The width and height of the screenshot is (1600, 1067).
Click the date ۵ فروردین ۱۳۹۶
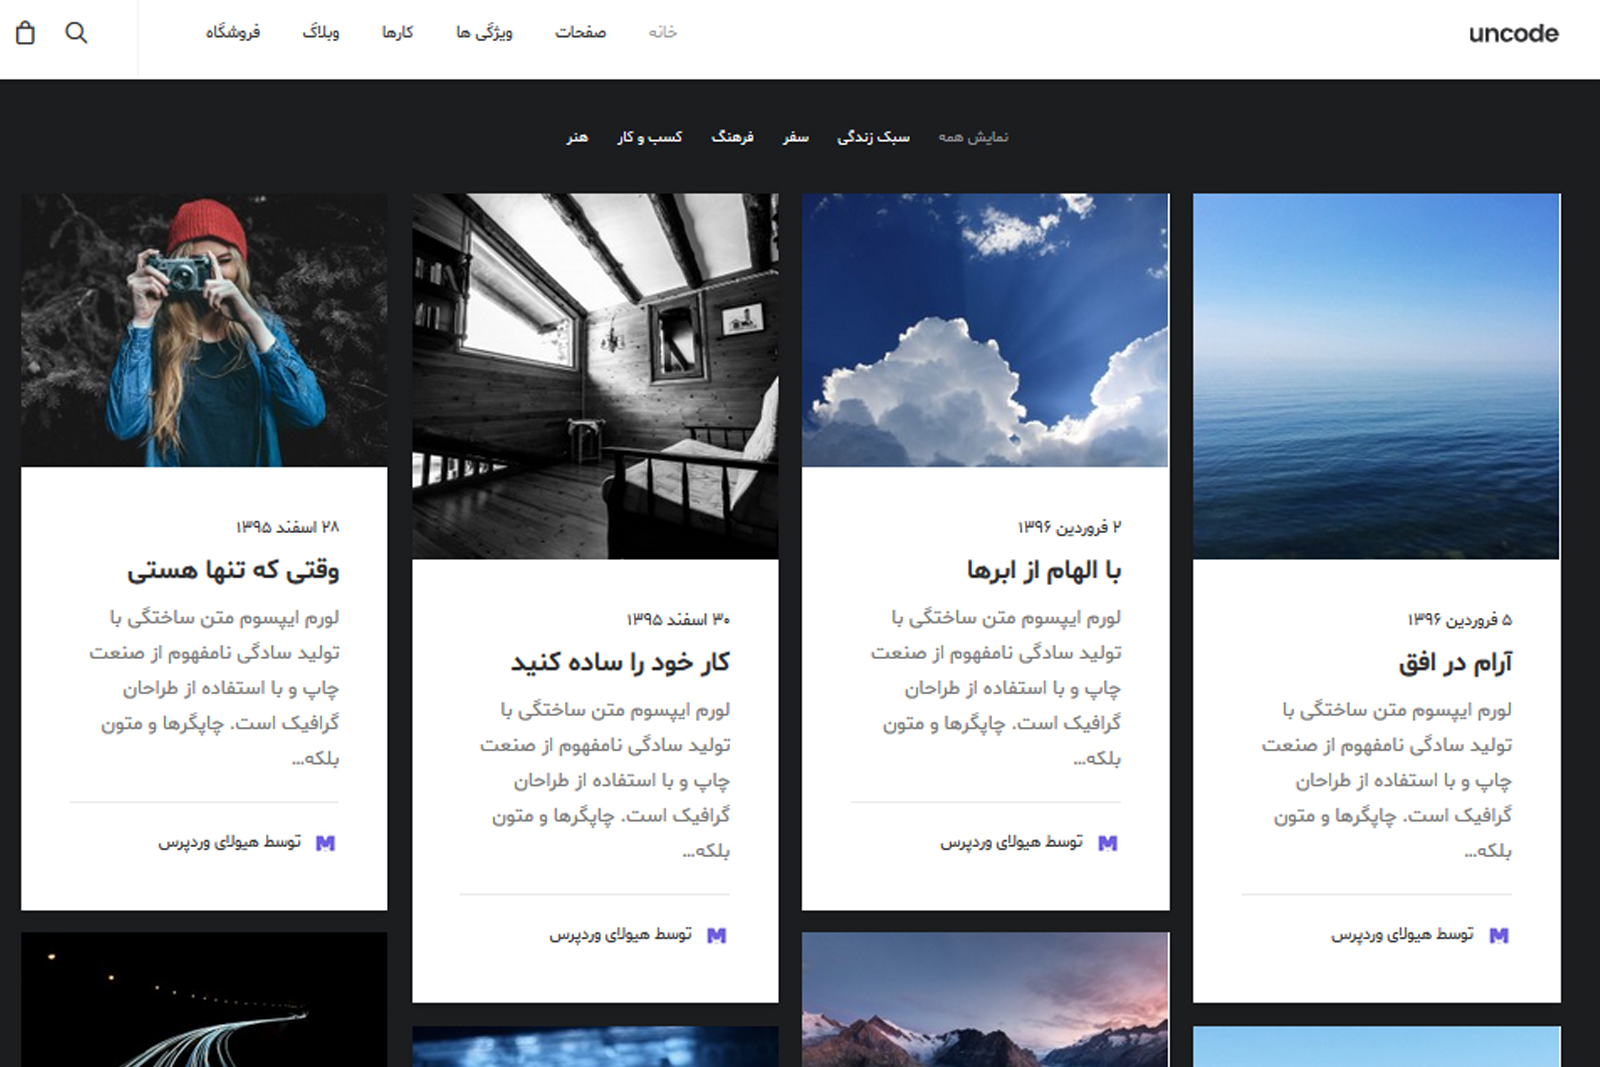tap(1460, 619)
